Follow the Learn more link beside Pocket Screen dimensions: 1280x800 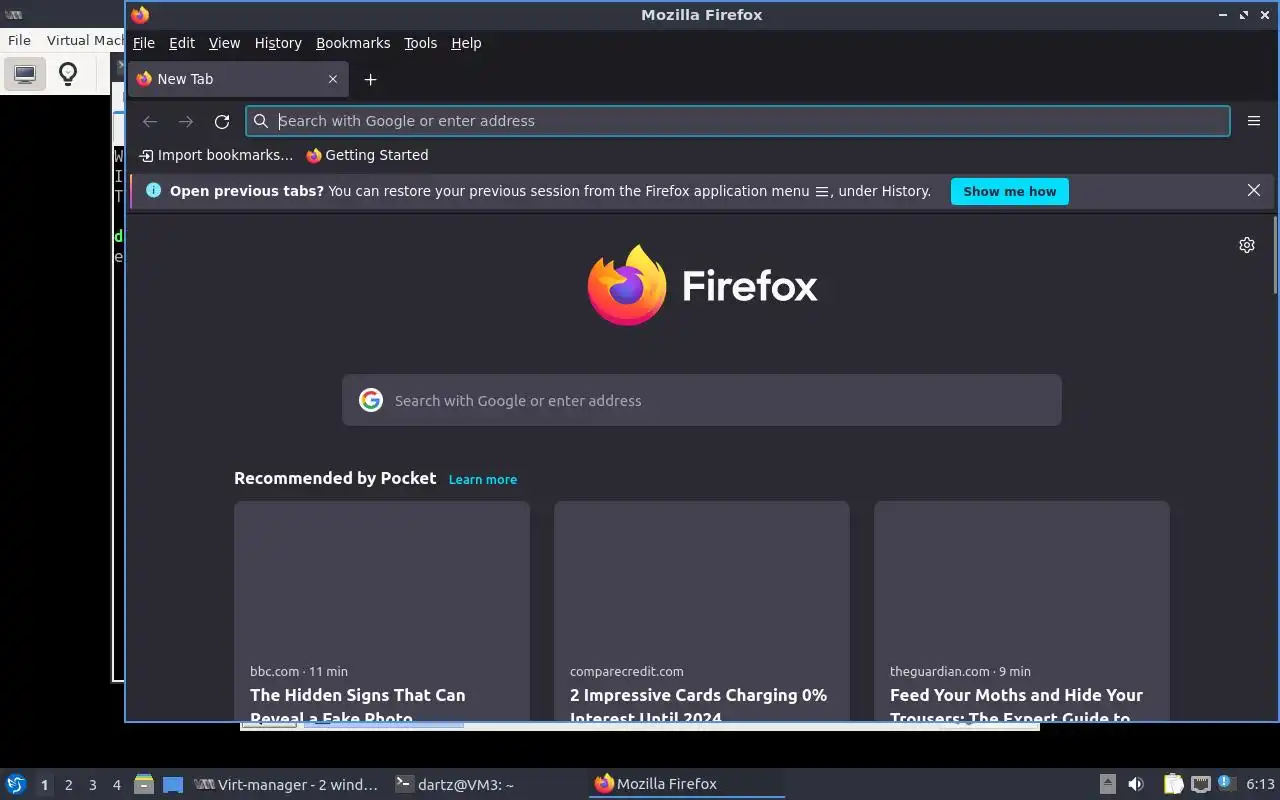click(483, 480)
